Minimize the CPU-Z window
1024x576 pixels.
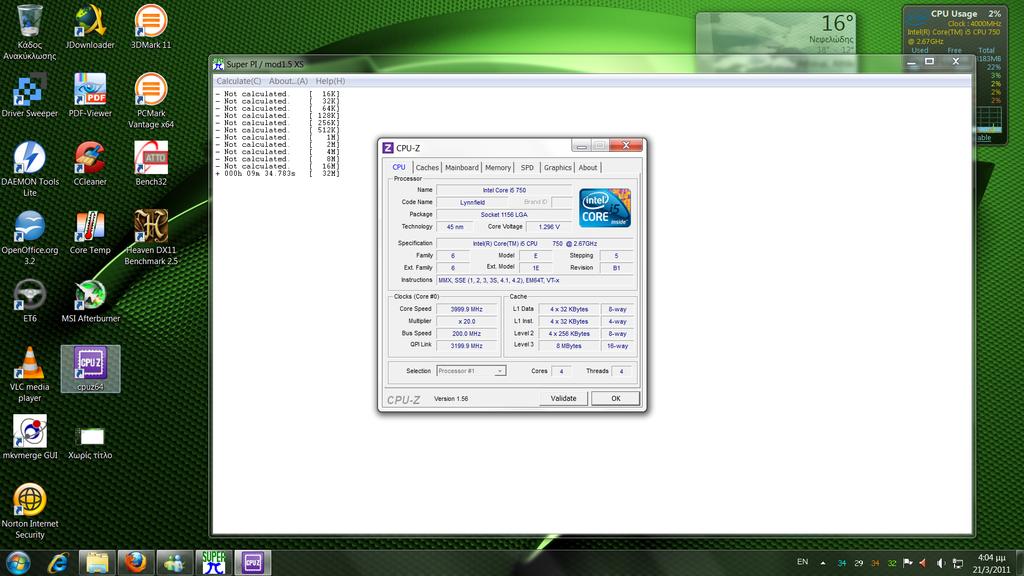(581, 145)
